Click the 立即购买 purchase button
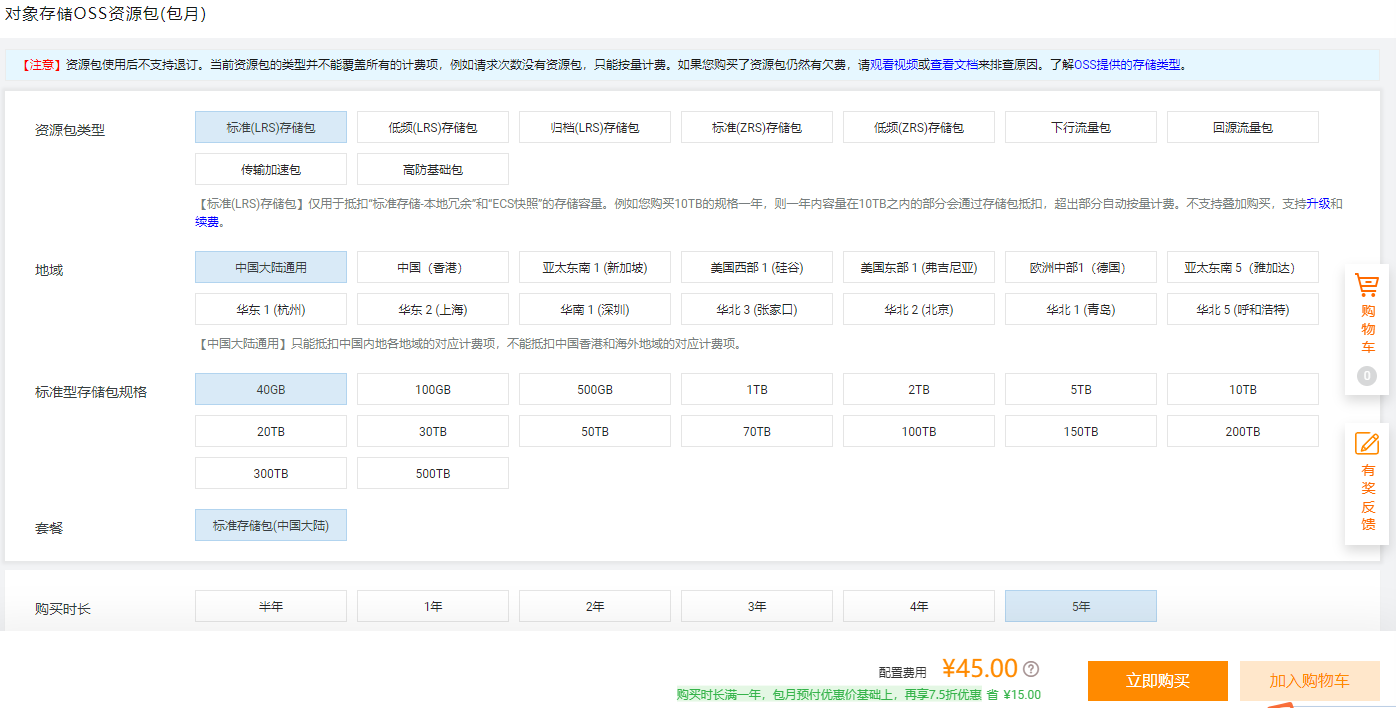 [1157, 681]
